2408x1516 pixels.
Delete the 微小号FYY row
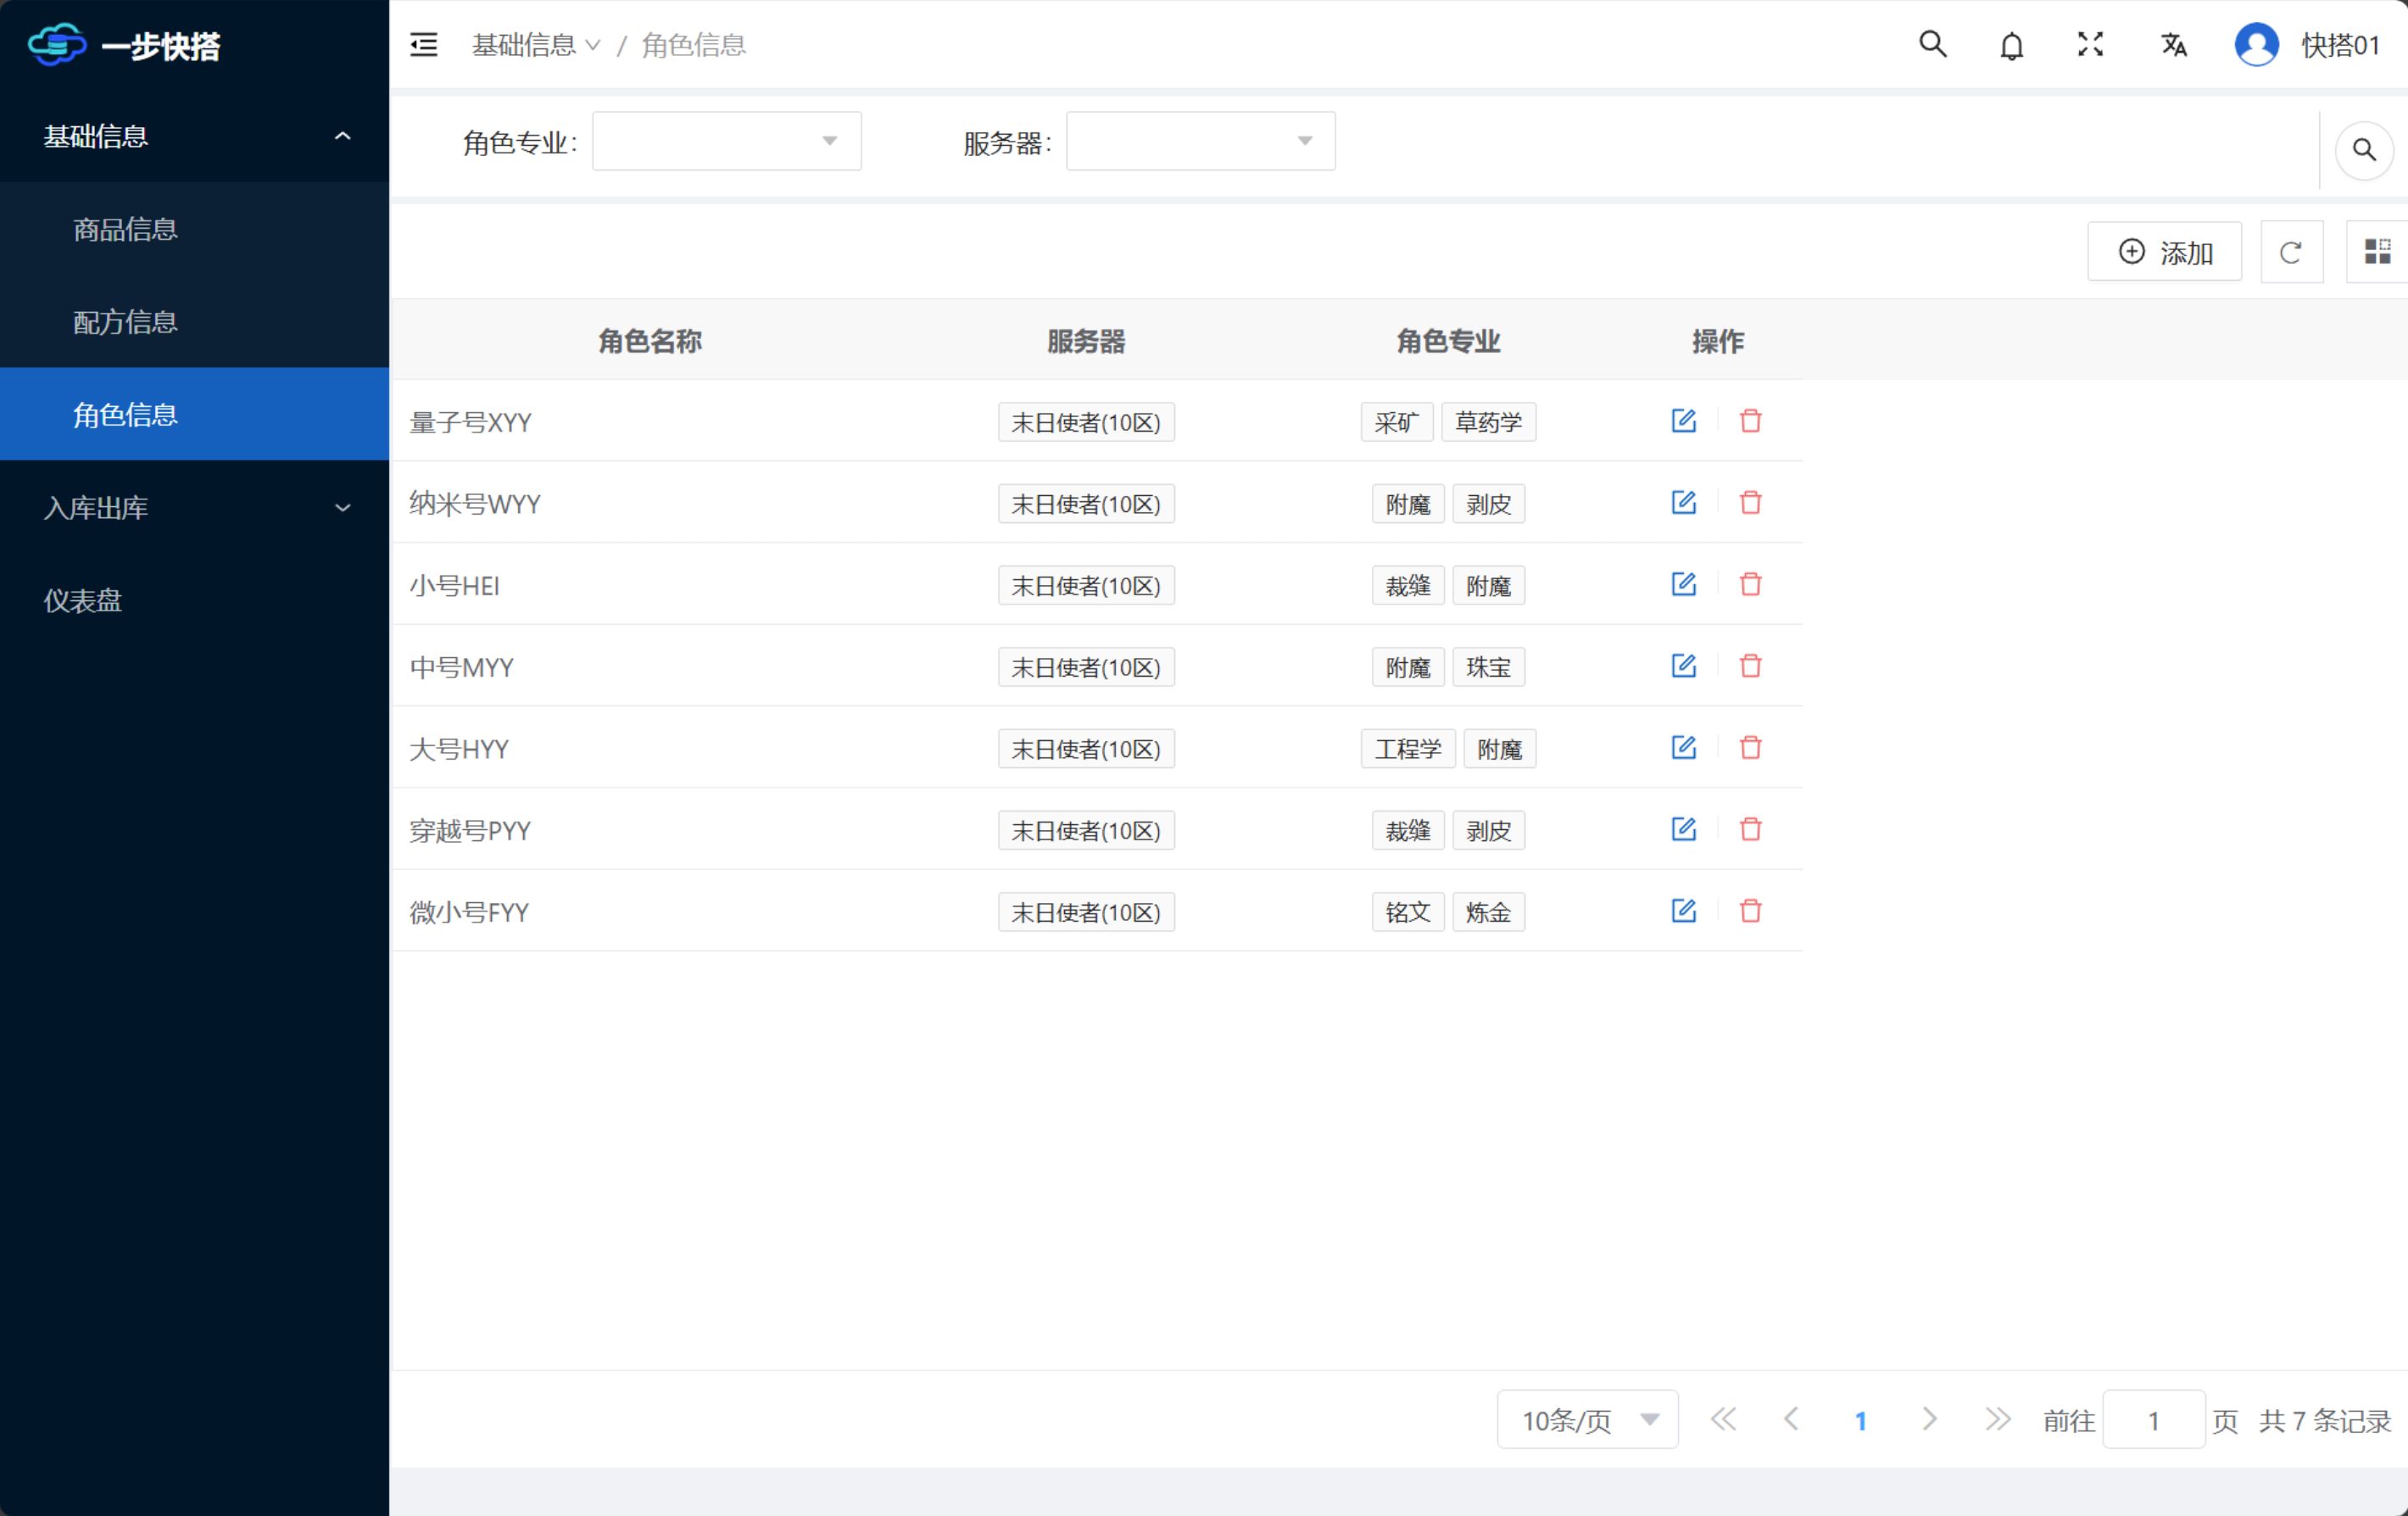point(1750,911)
